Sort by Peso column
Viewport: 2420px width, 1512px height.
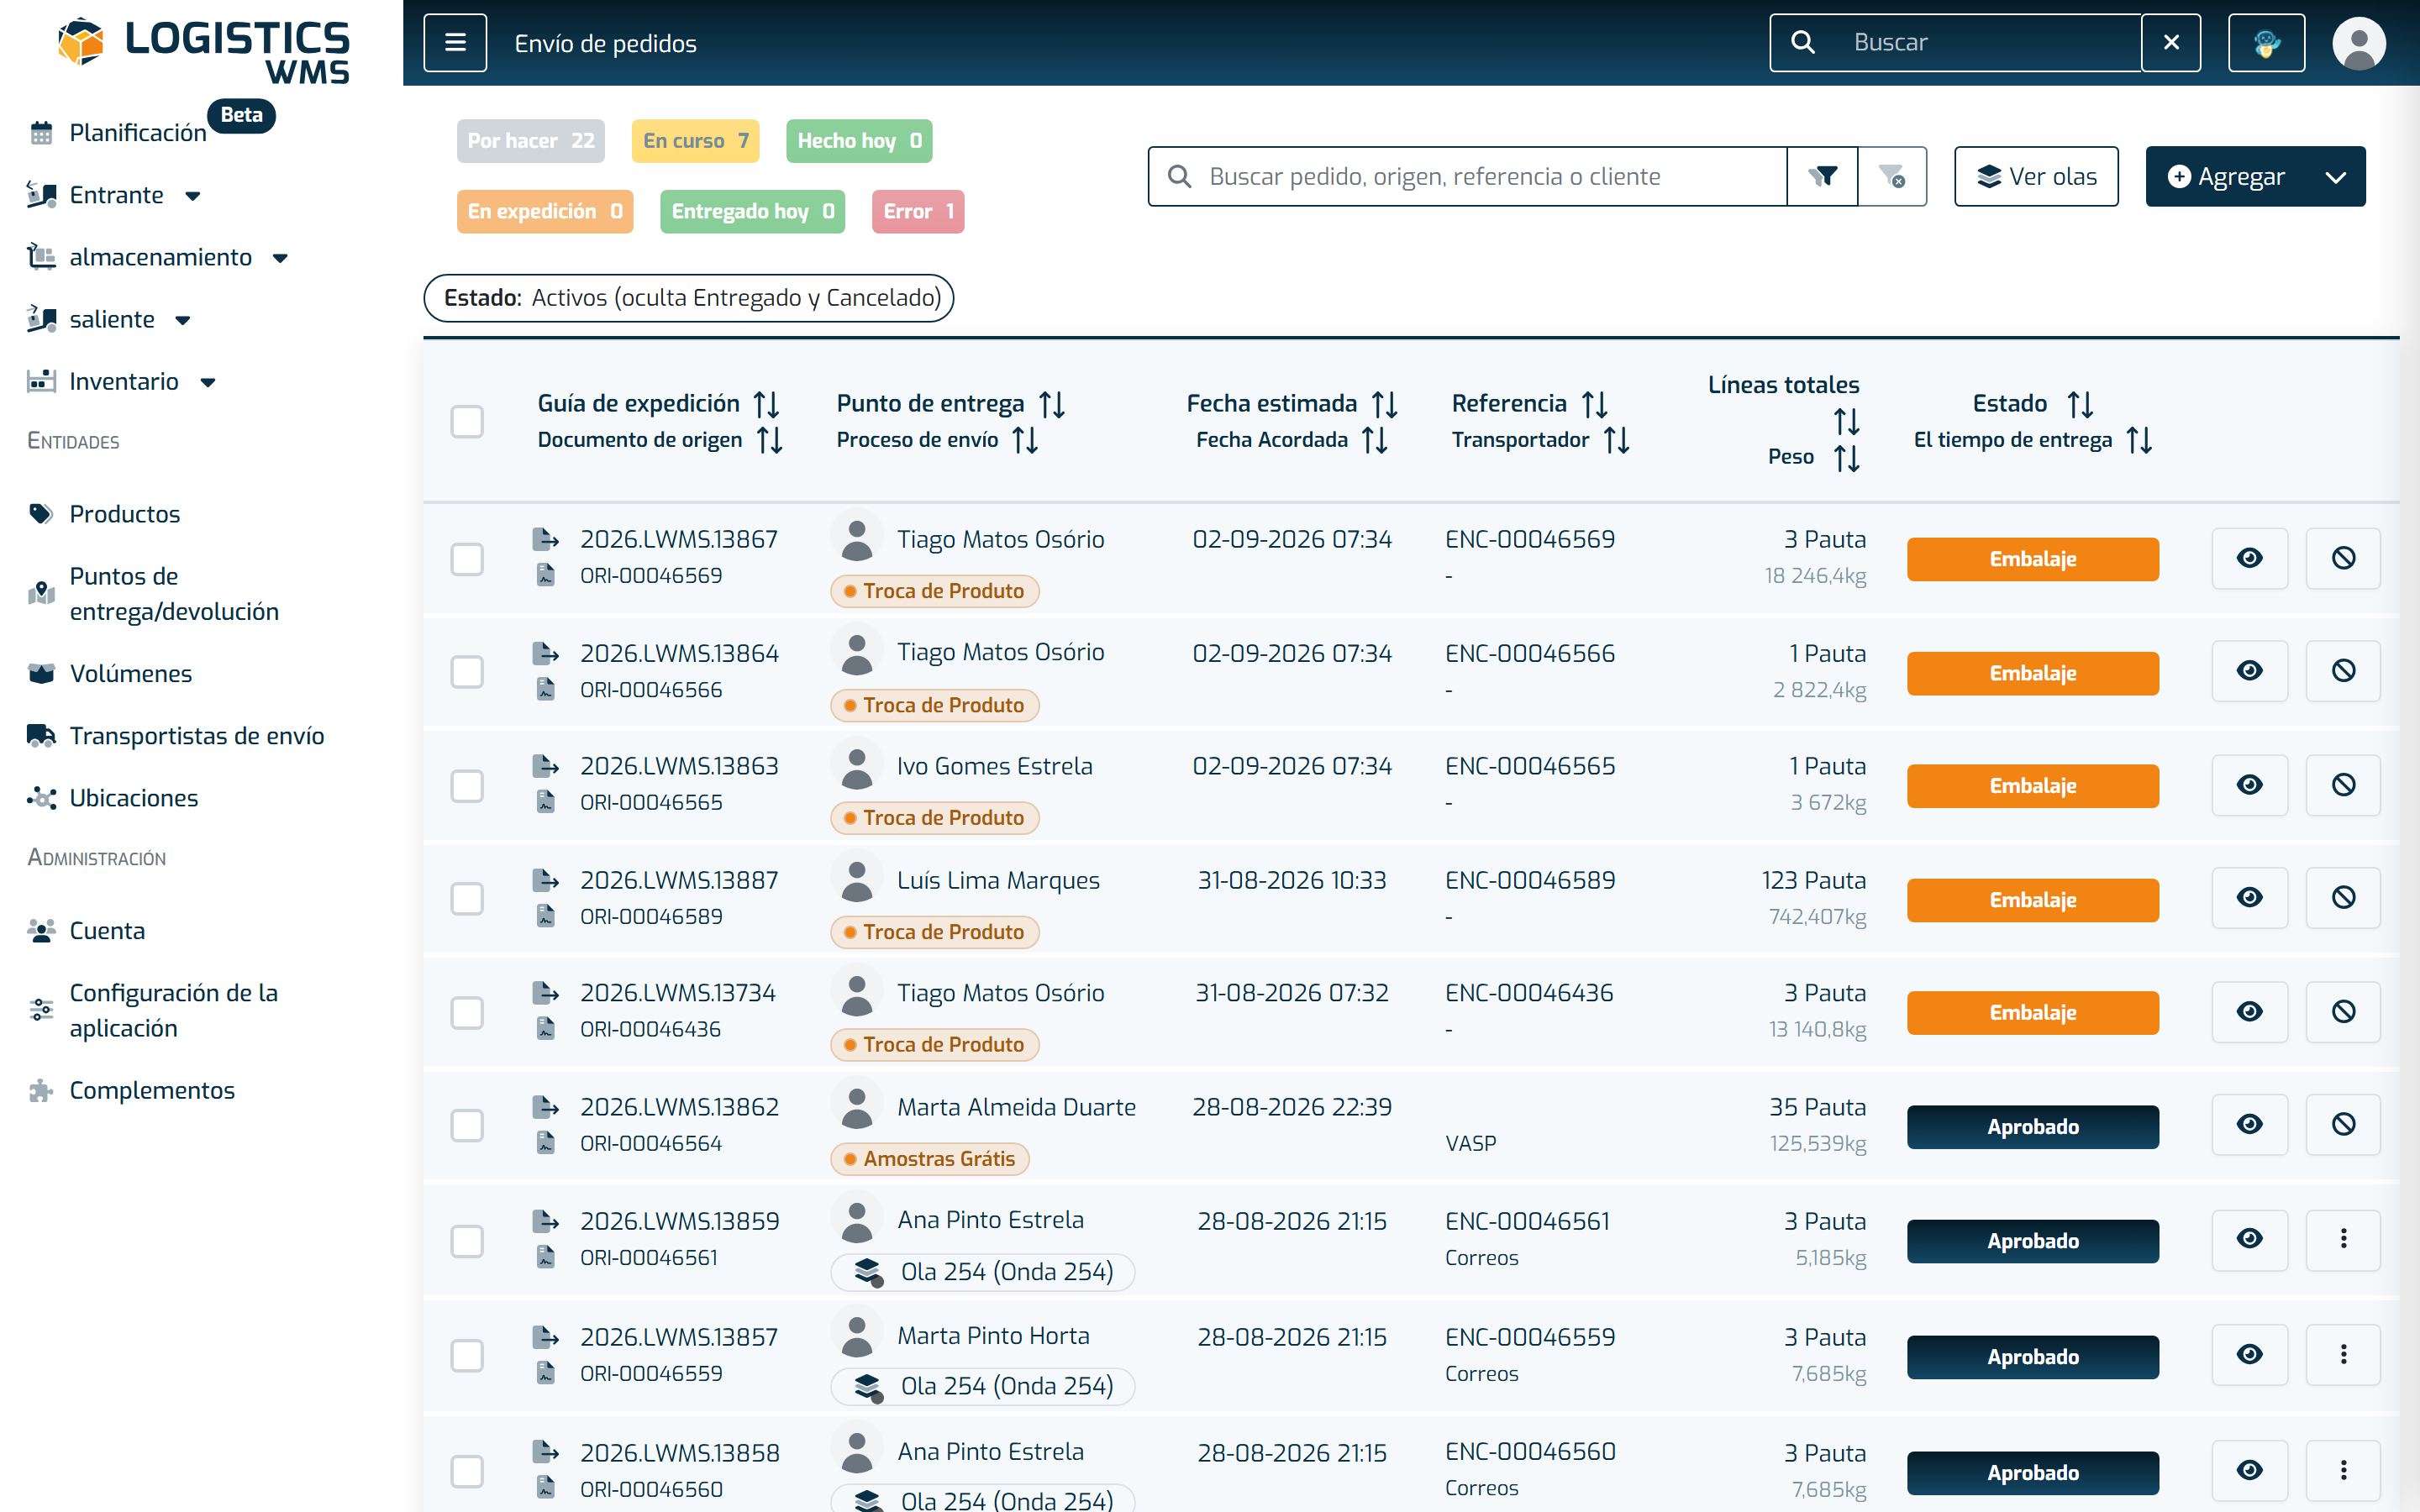(1846, 458)
